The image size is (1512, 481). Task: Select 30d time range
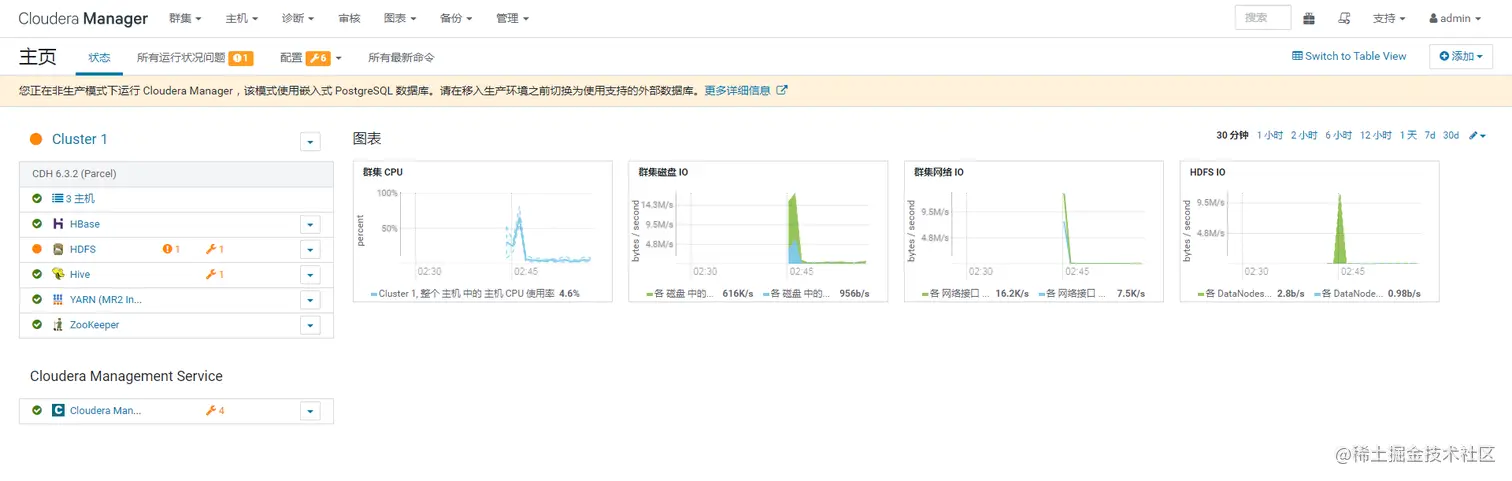point(1450,135)
